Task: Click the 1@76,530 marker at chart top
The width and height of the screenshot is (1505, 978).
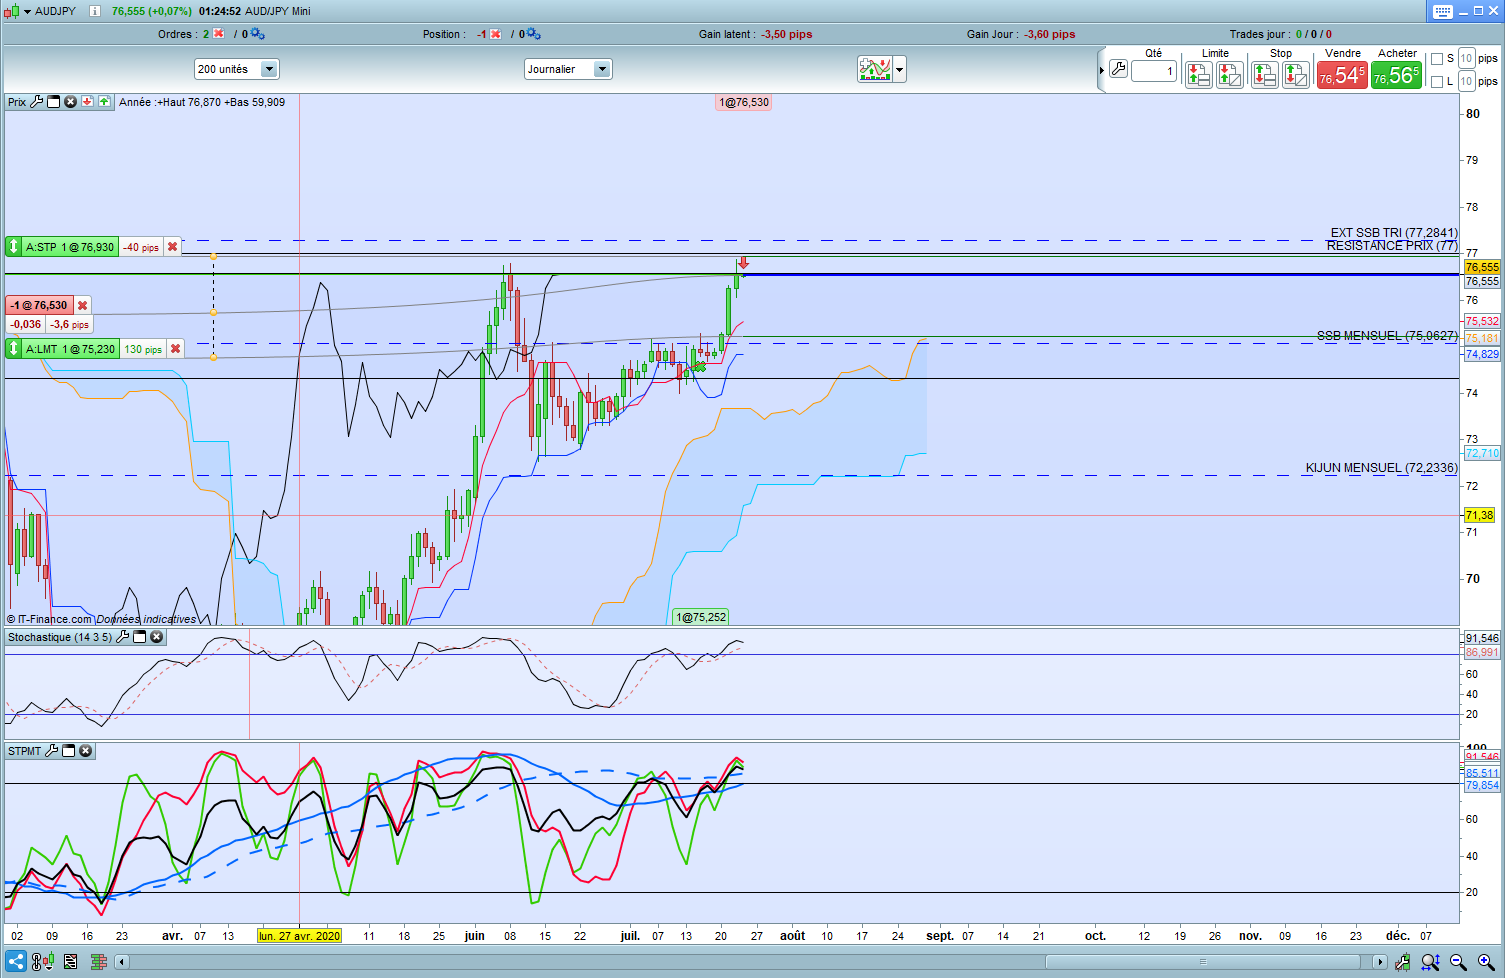Action: point(744,102)
